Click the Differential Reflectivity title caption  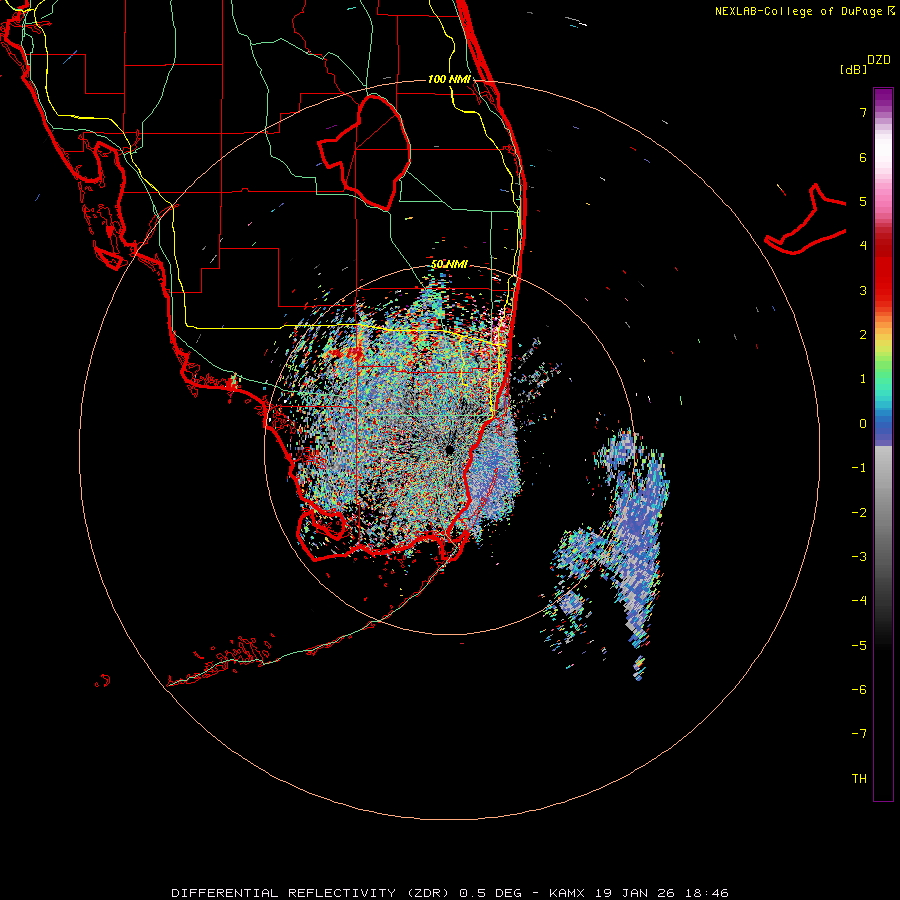pyautogui.click(x=450, y=893)
